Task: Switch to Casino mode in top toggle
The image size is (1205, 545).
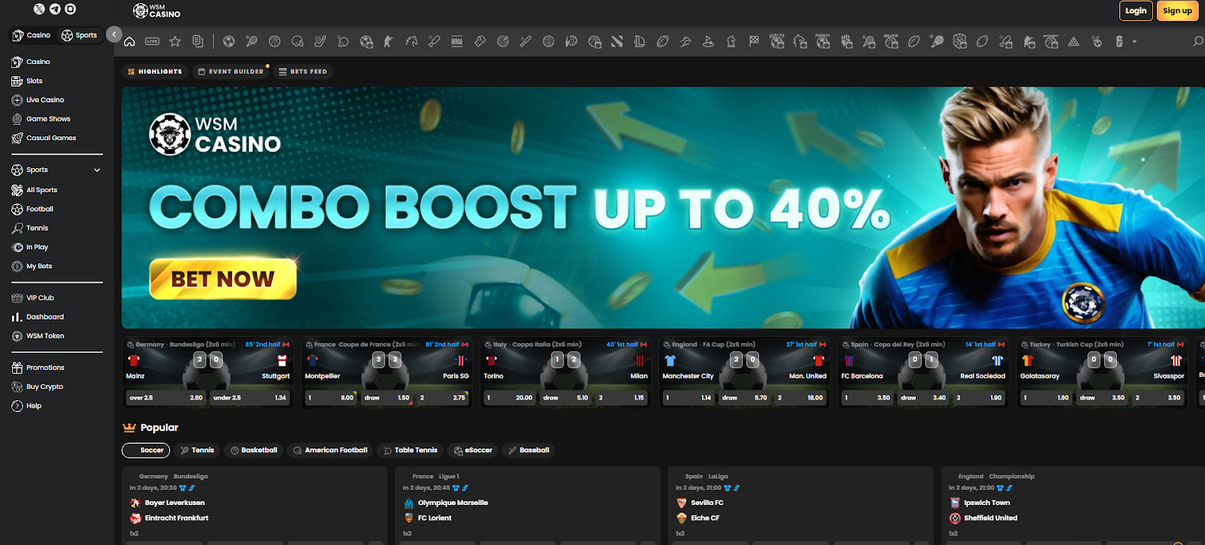Action: pos(32,35)
